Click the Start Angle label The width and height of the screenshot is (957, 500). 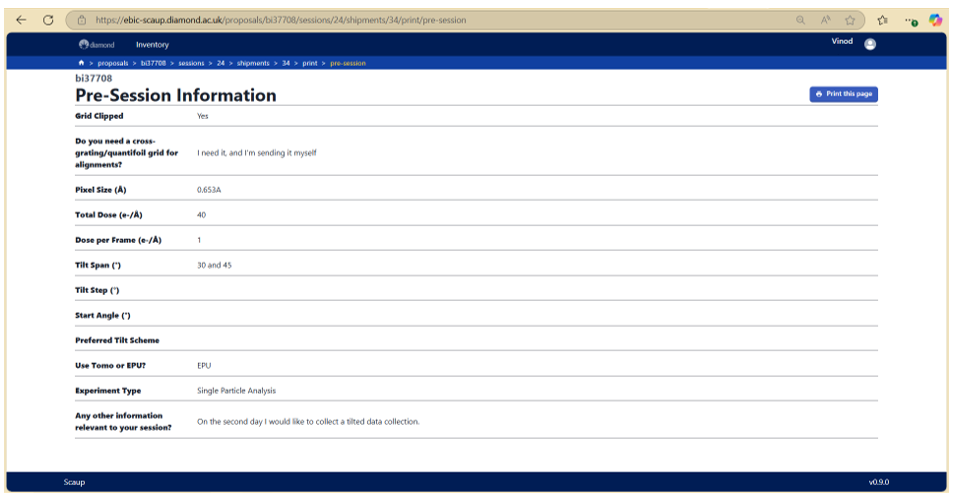[x=103, y=315]
